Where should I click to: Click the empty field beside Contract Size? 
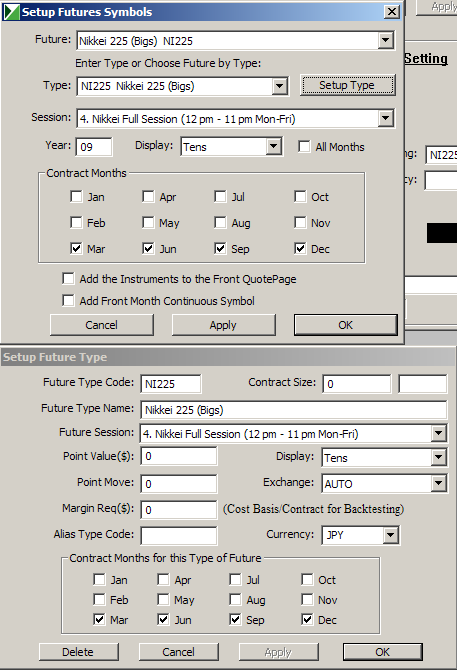423,384
